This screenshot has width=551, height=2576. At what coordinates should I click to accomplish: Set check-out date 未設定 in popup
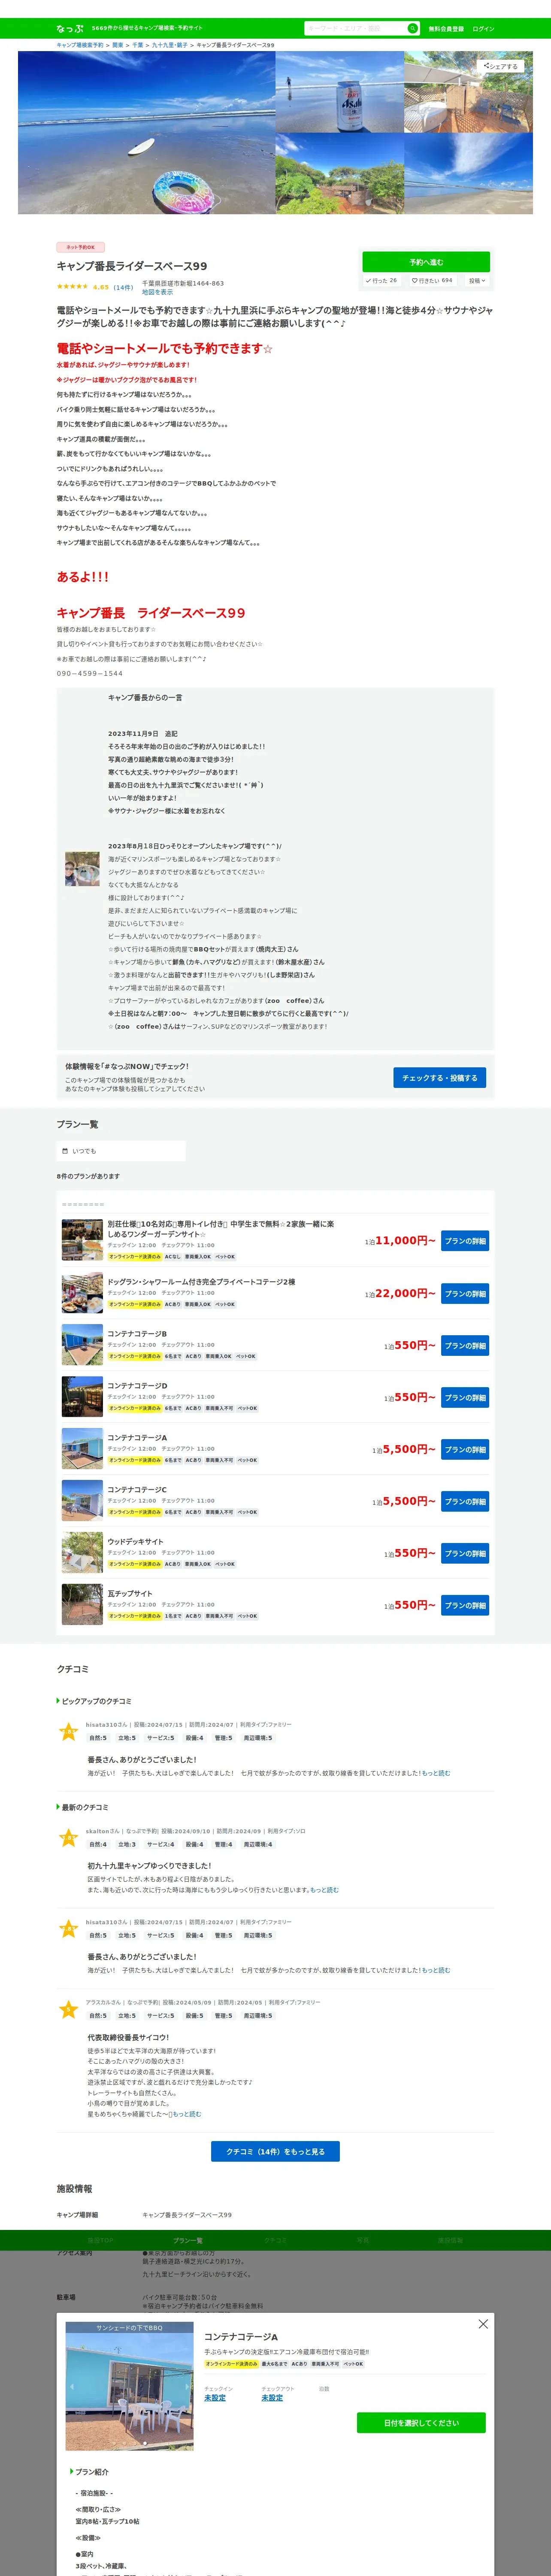tap(272, 2398)
